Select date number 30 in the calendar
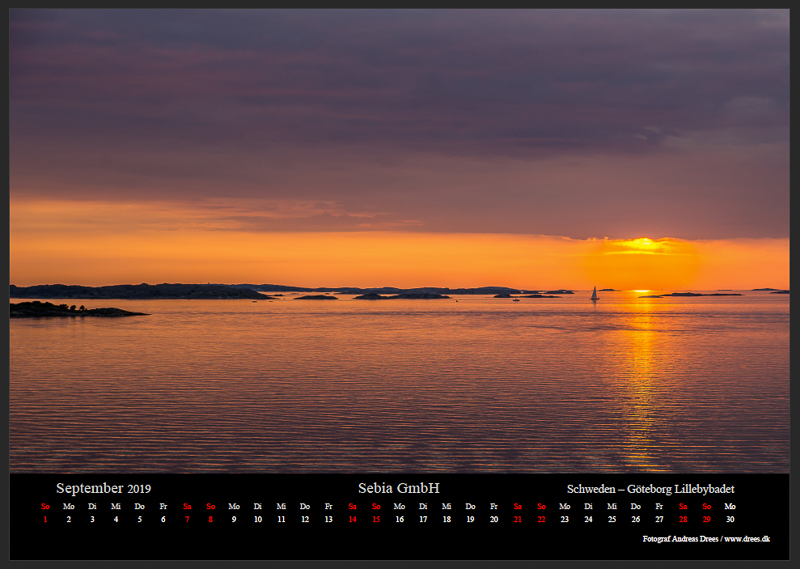The image size is (800, 569). click(730, 519)
